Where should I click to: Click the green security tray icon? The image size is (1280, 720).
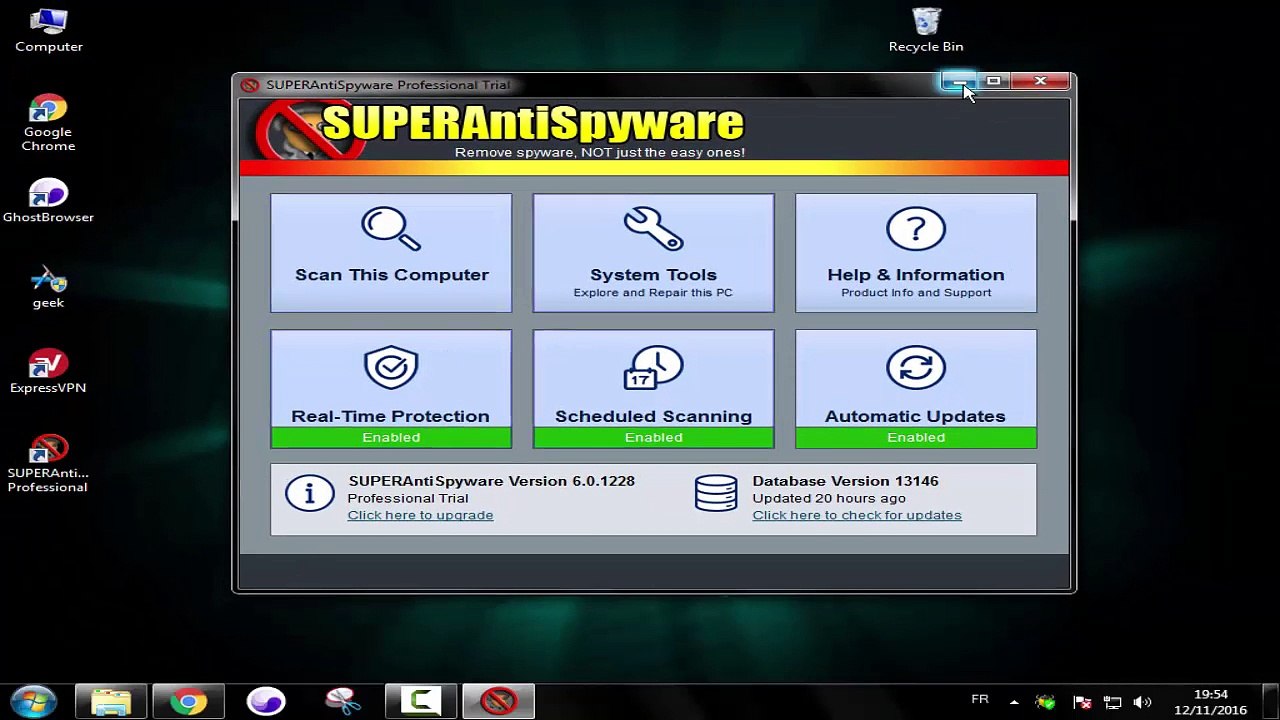point(1046,702)
